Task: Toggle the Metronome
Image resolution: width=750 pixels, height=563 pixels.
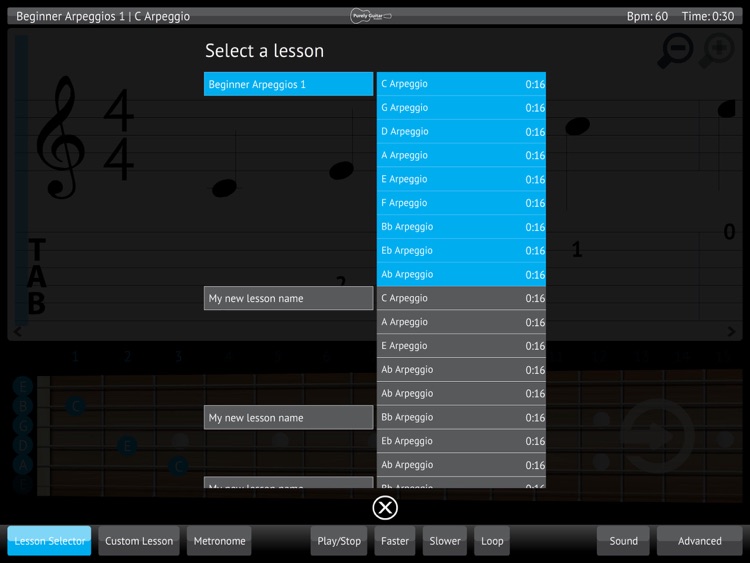Action: tap(219, 541)
